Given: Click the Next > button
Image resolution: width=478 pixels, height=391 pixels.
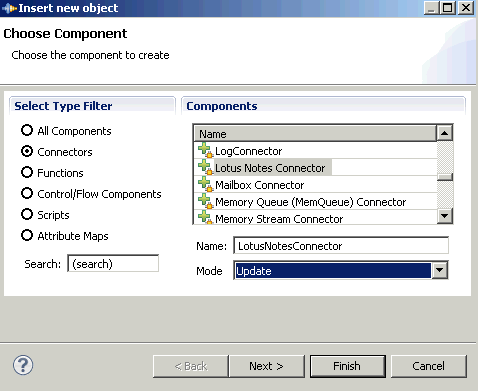Looking at the screenshot, I should pos(267,366).
